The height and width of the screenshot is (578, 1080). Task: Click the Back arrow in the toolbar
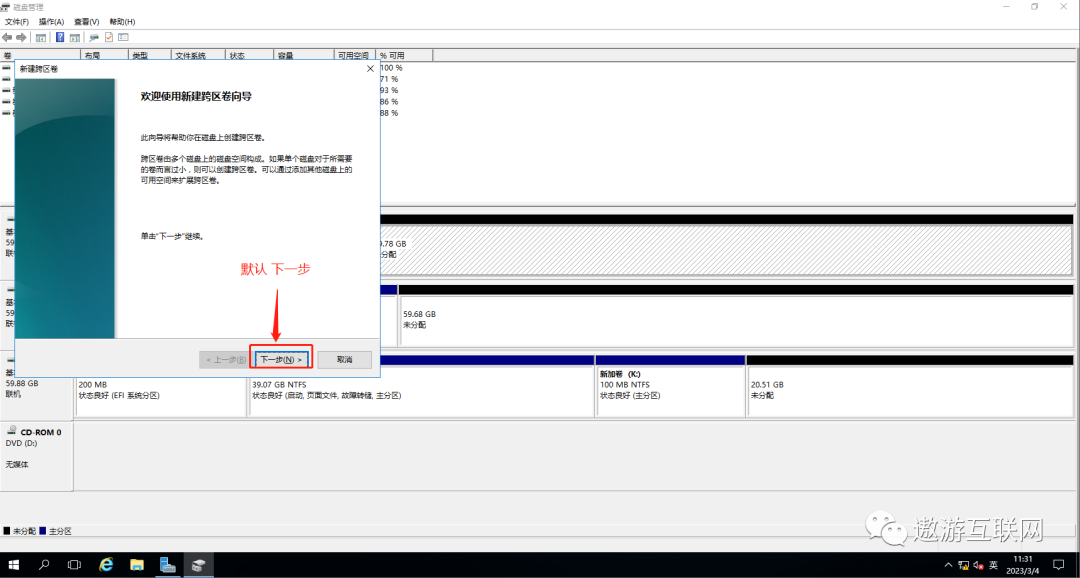(7, 37)
